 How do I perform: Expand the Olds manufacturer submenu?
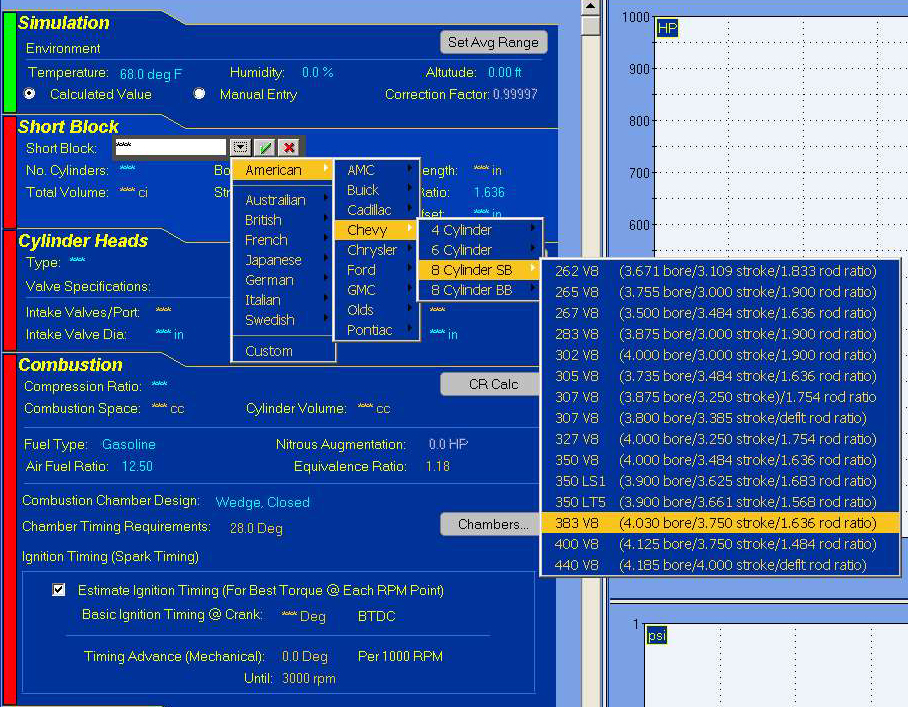[376, 310]
